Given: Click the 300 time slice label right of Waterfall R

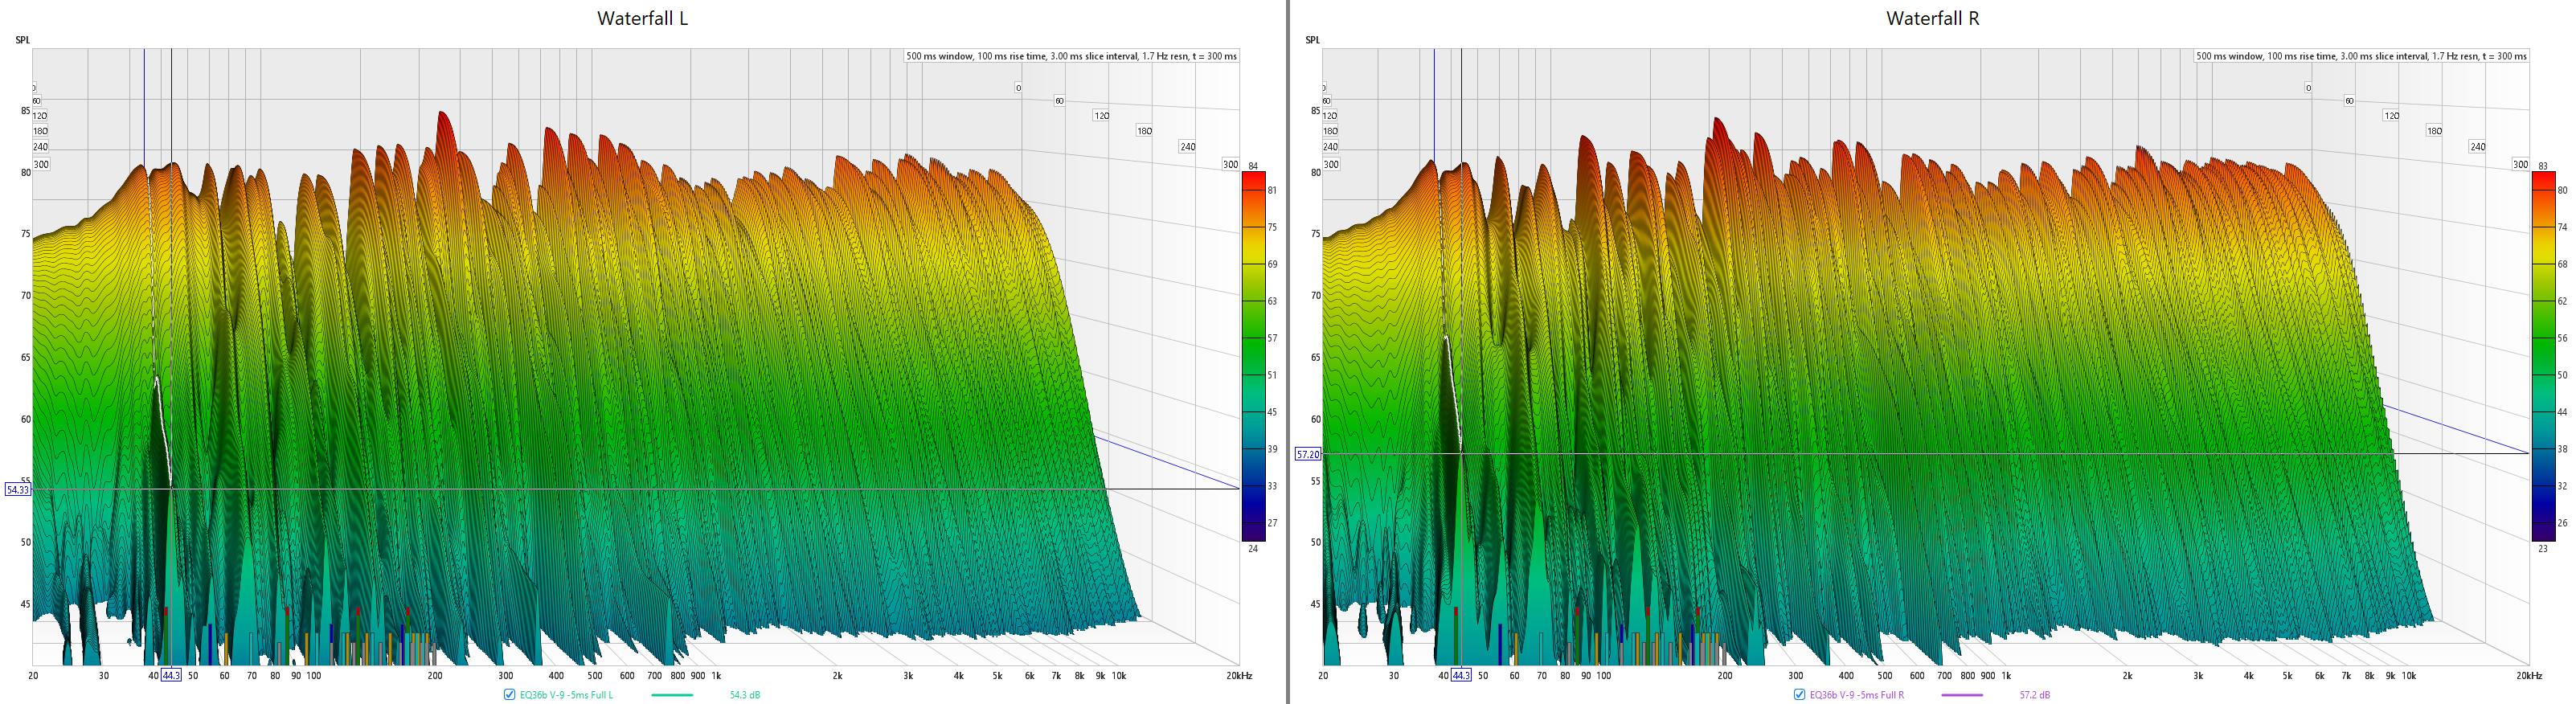Looking at the screenshot, I should point(2520,164).
